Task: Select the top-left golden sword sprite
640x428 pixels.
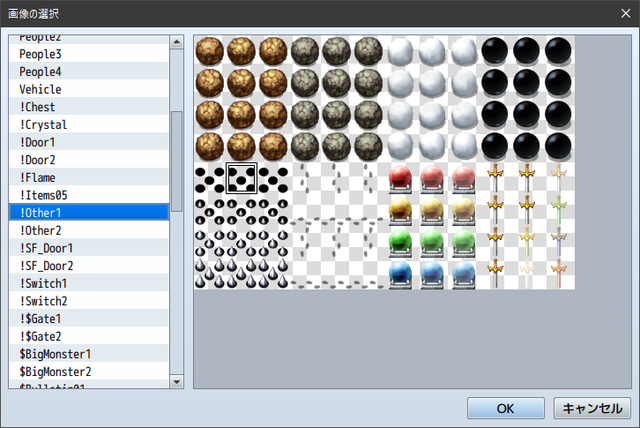Action: 495,179
